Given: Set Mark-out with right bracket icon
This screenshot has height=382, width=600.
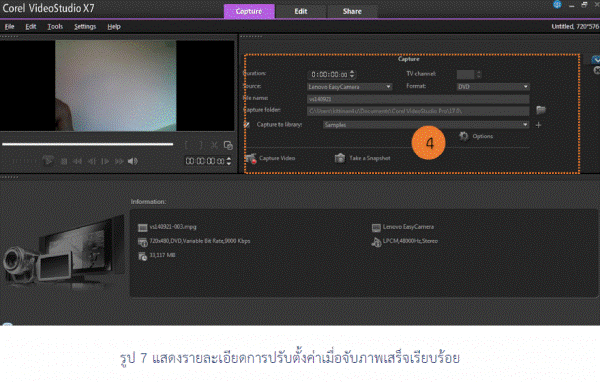Looking at the screenshot, I should click(x=200, y=145).
